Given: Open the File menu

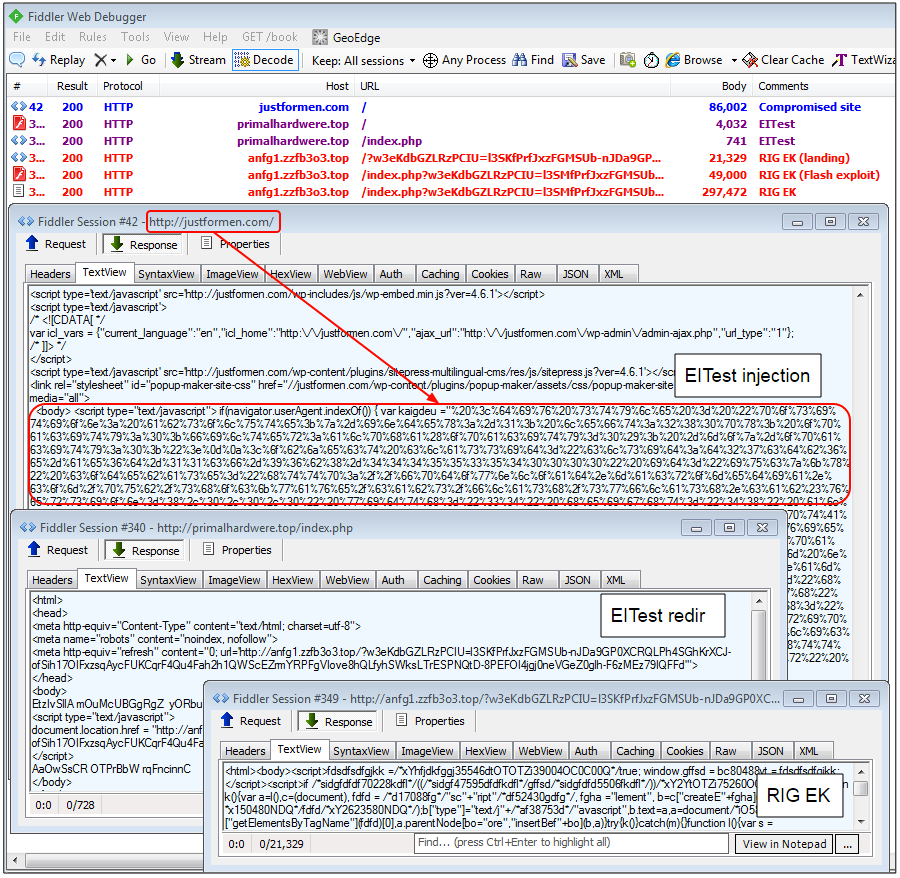Looking at the screenshot, I should (22, 37).
